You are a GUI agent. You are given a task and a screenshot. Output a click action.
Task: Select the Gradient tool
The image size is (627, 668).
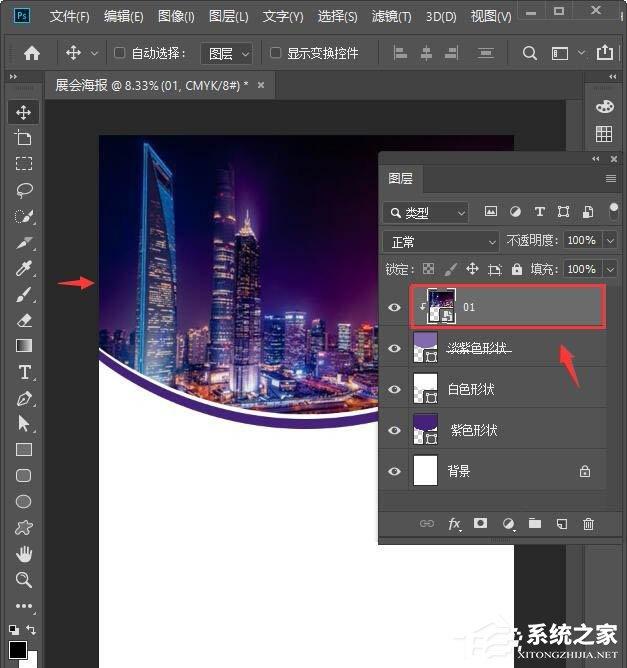click(24, 346)
